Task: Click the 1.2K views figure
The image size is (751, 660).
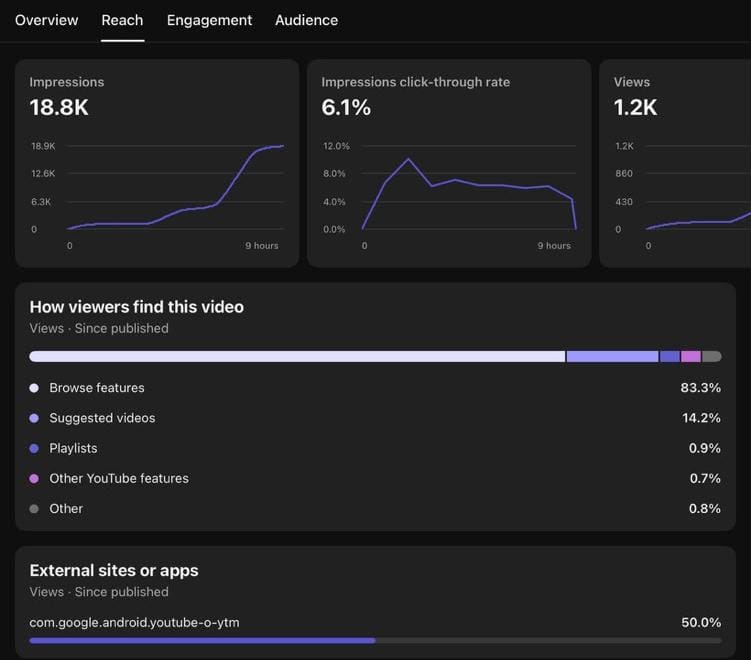Action: [x=635, y=107]
